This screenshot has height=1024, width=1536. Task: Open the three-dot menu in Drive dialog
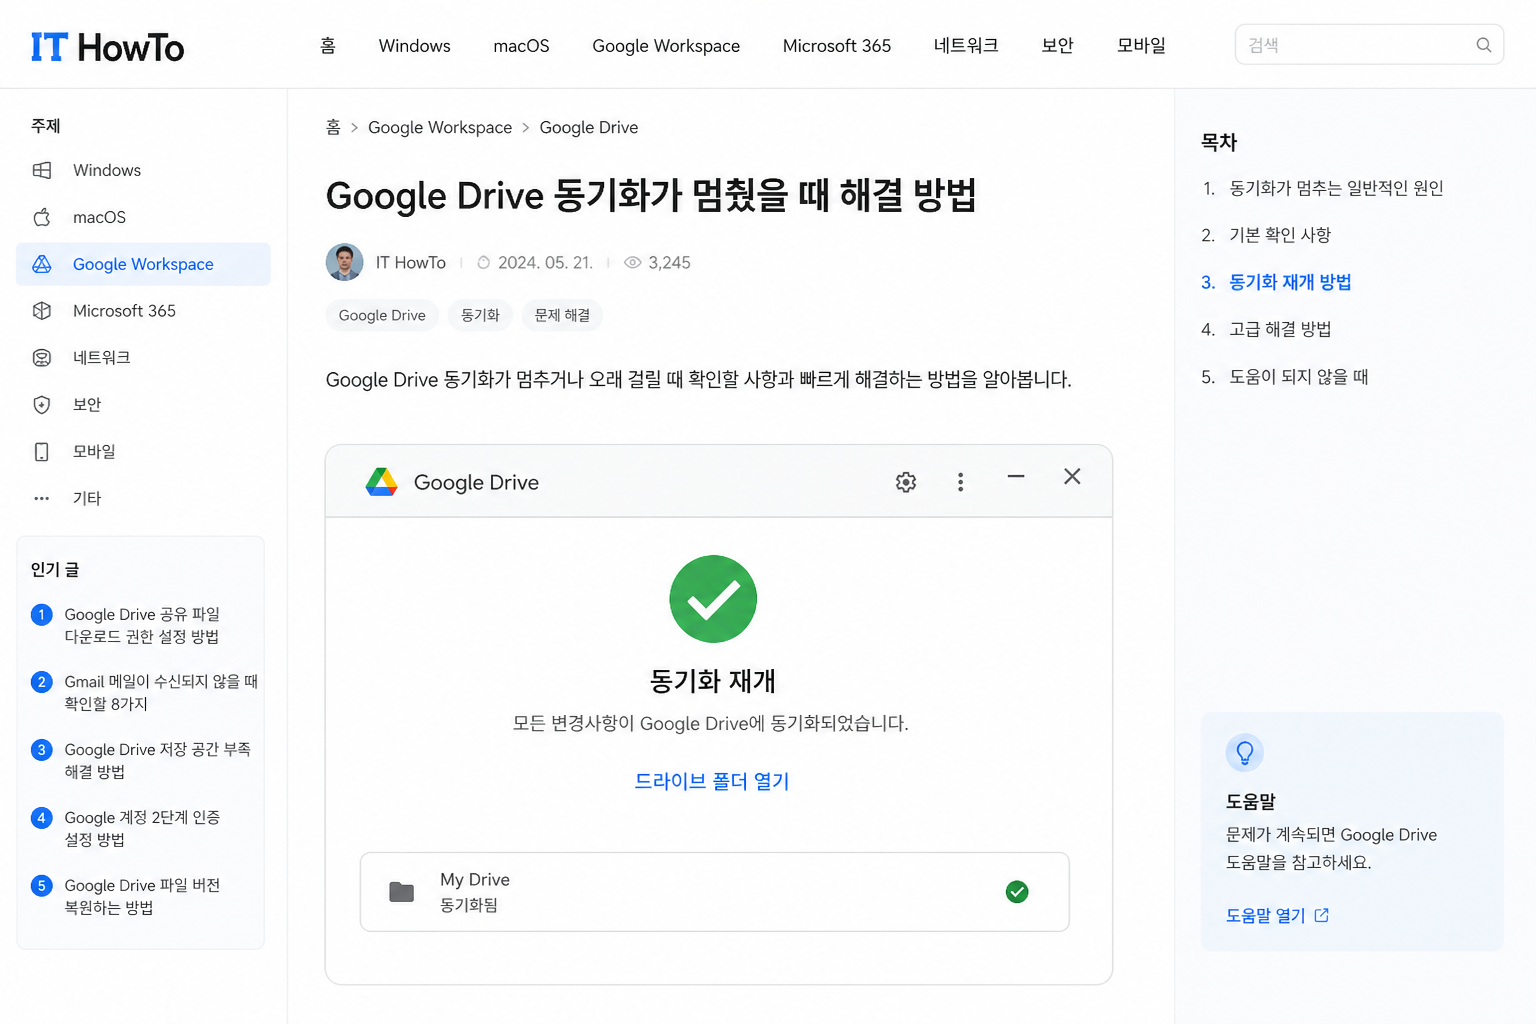tap(960, 482)
